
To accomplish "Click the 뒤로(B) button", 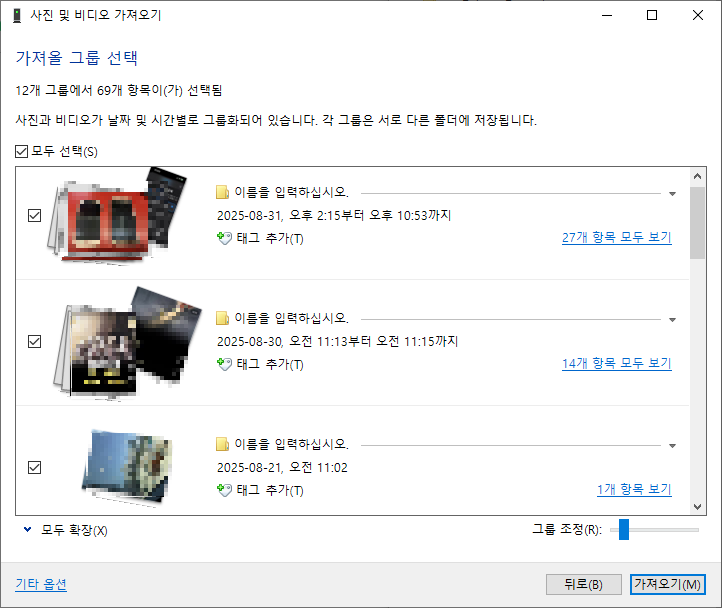I will click(x=583, y=585).
